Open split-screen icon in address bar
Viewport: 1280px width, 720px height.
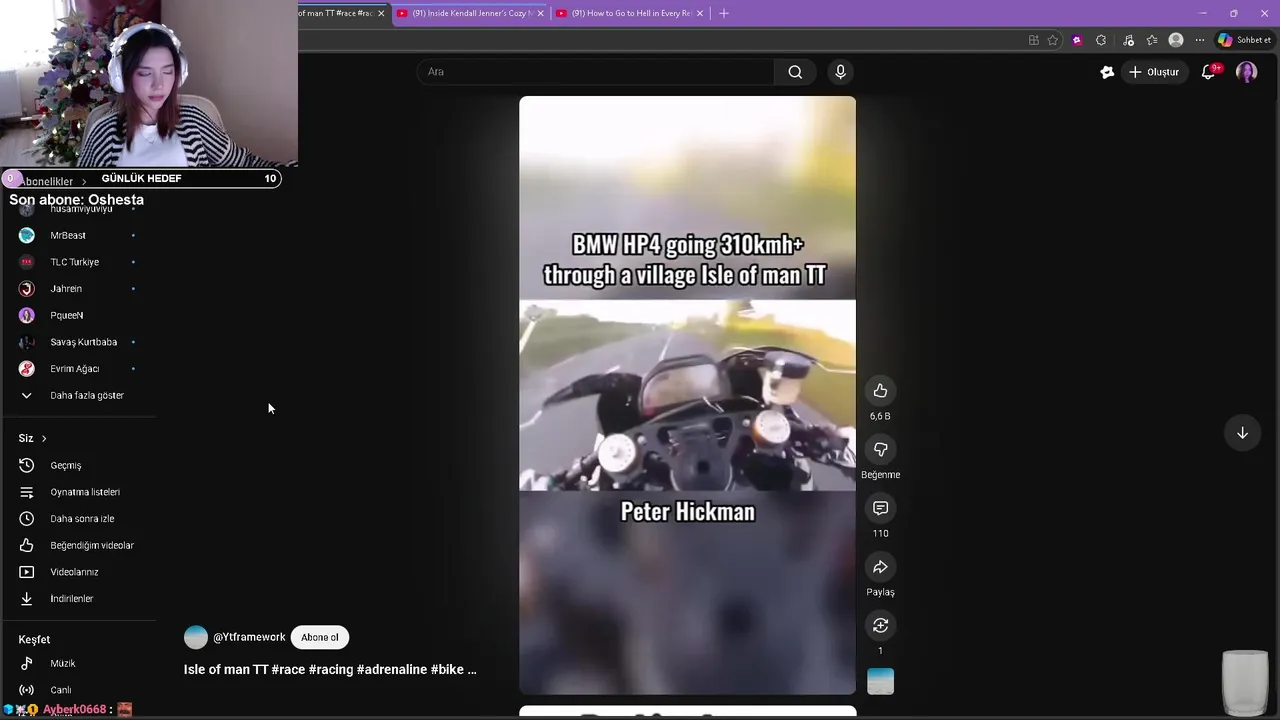1033,40
